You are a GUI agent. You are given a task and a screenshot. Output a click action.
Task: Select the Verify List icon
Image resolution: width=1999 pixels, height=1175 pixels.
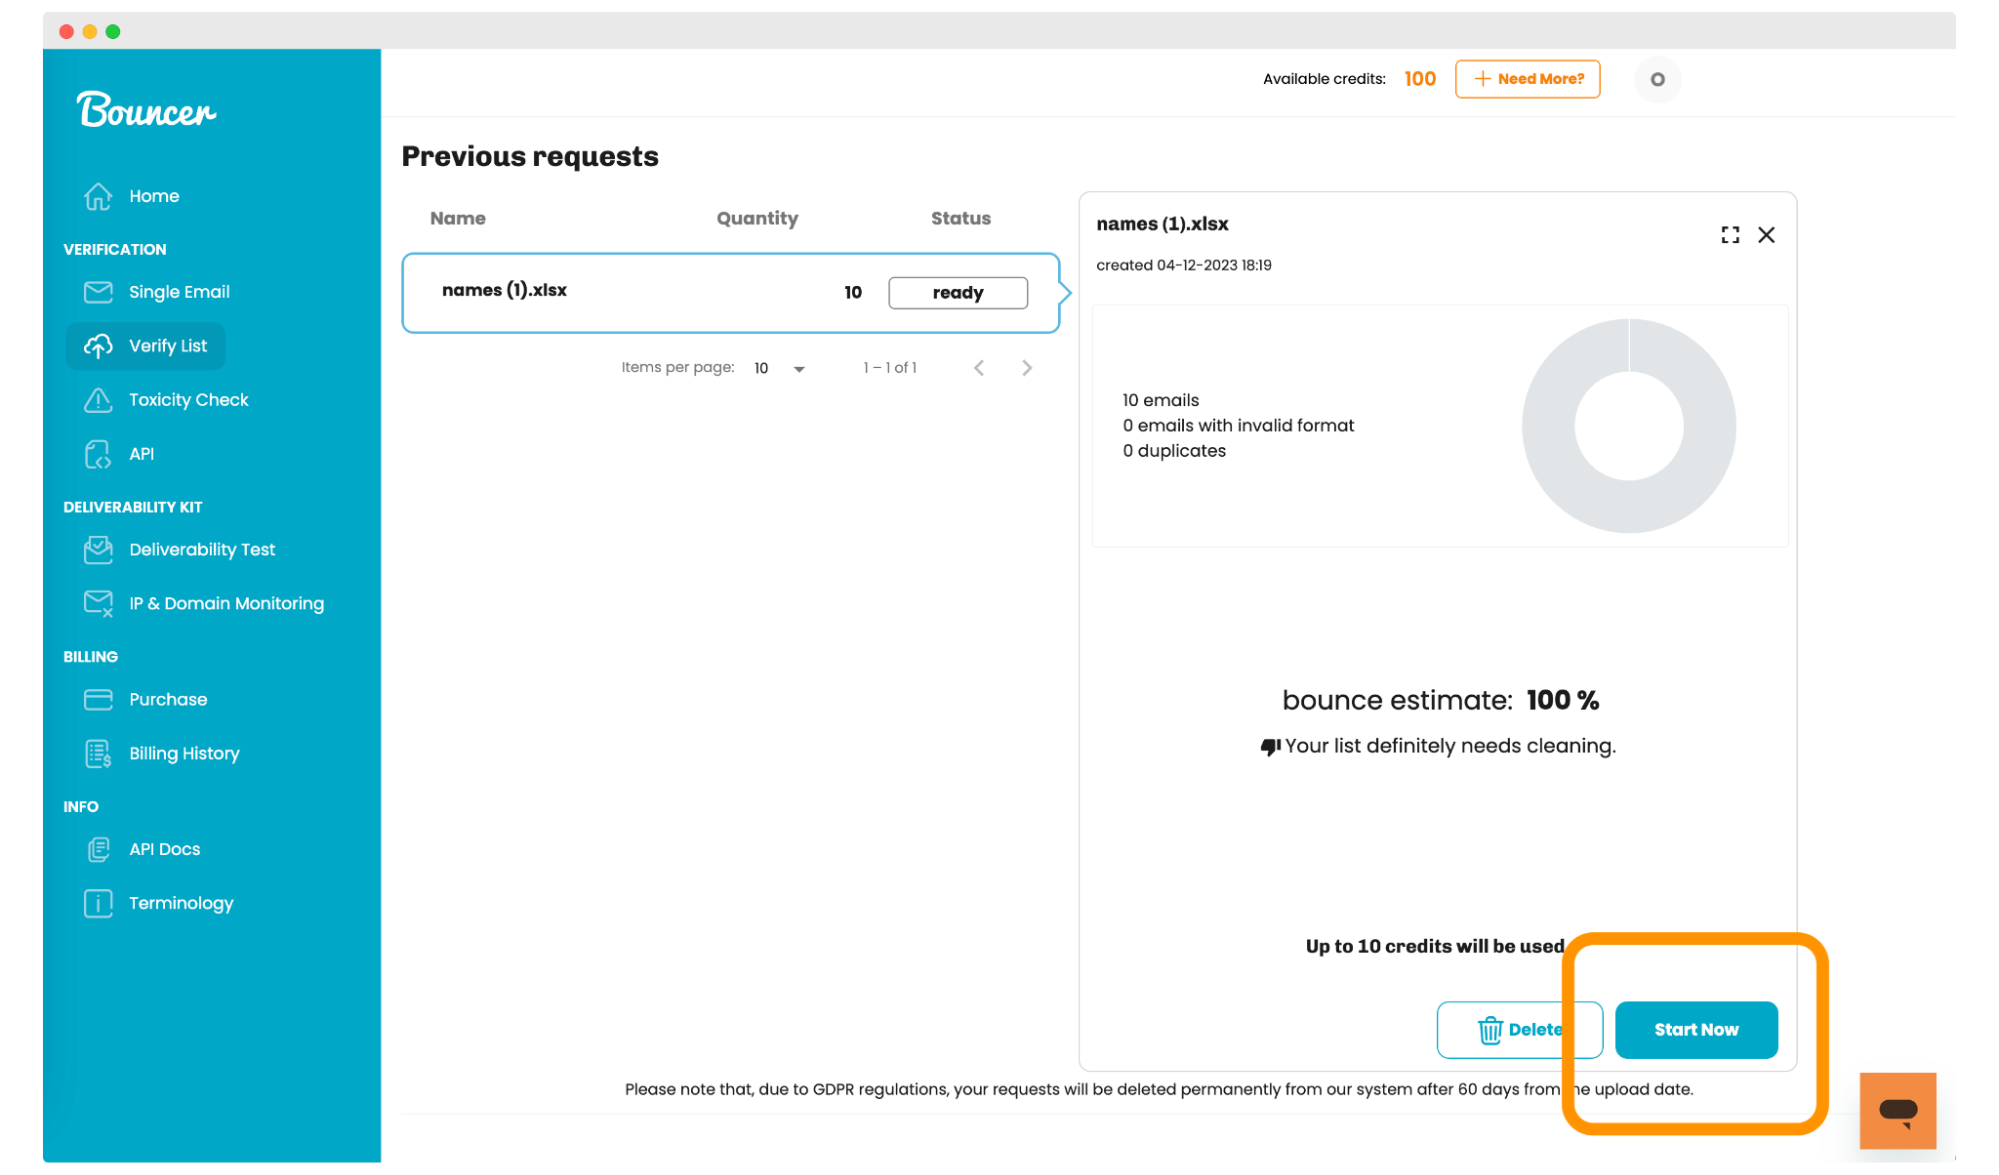tap(98, 346)
